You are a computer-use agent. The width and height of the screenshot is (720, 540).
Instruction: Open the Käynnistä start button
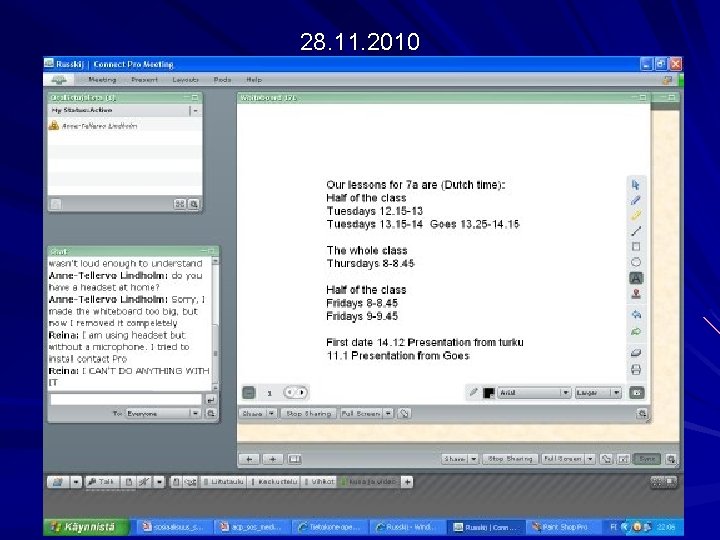(85, 527)
